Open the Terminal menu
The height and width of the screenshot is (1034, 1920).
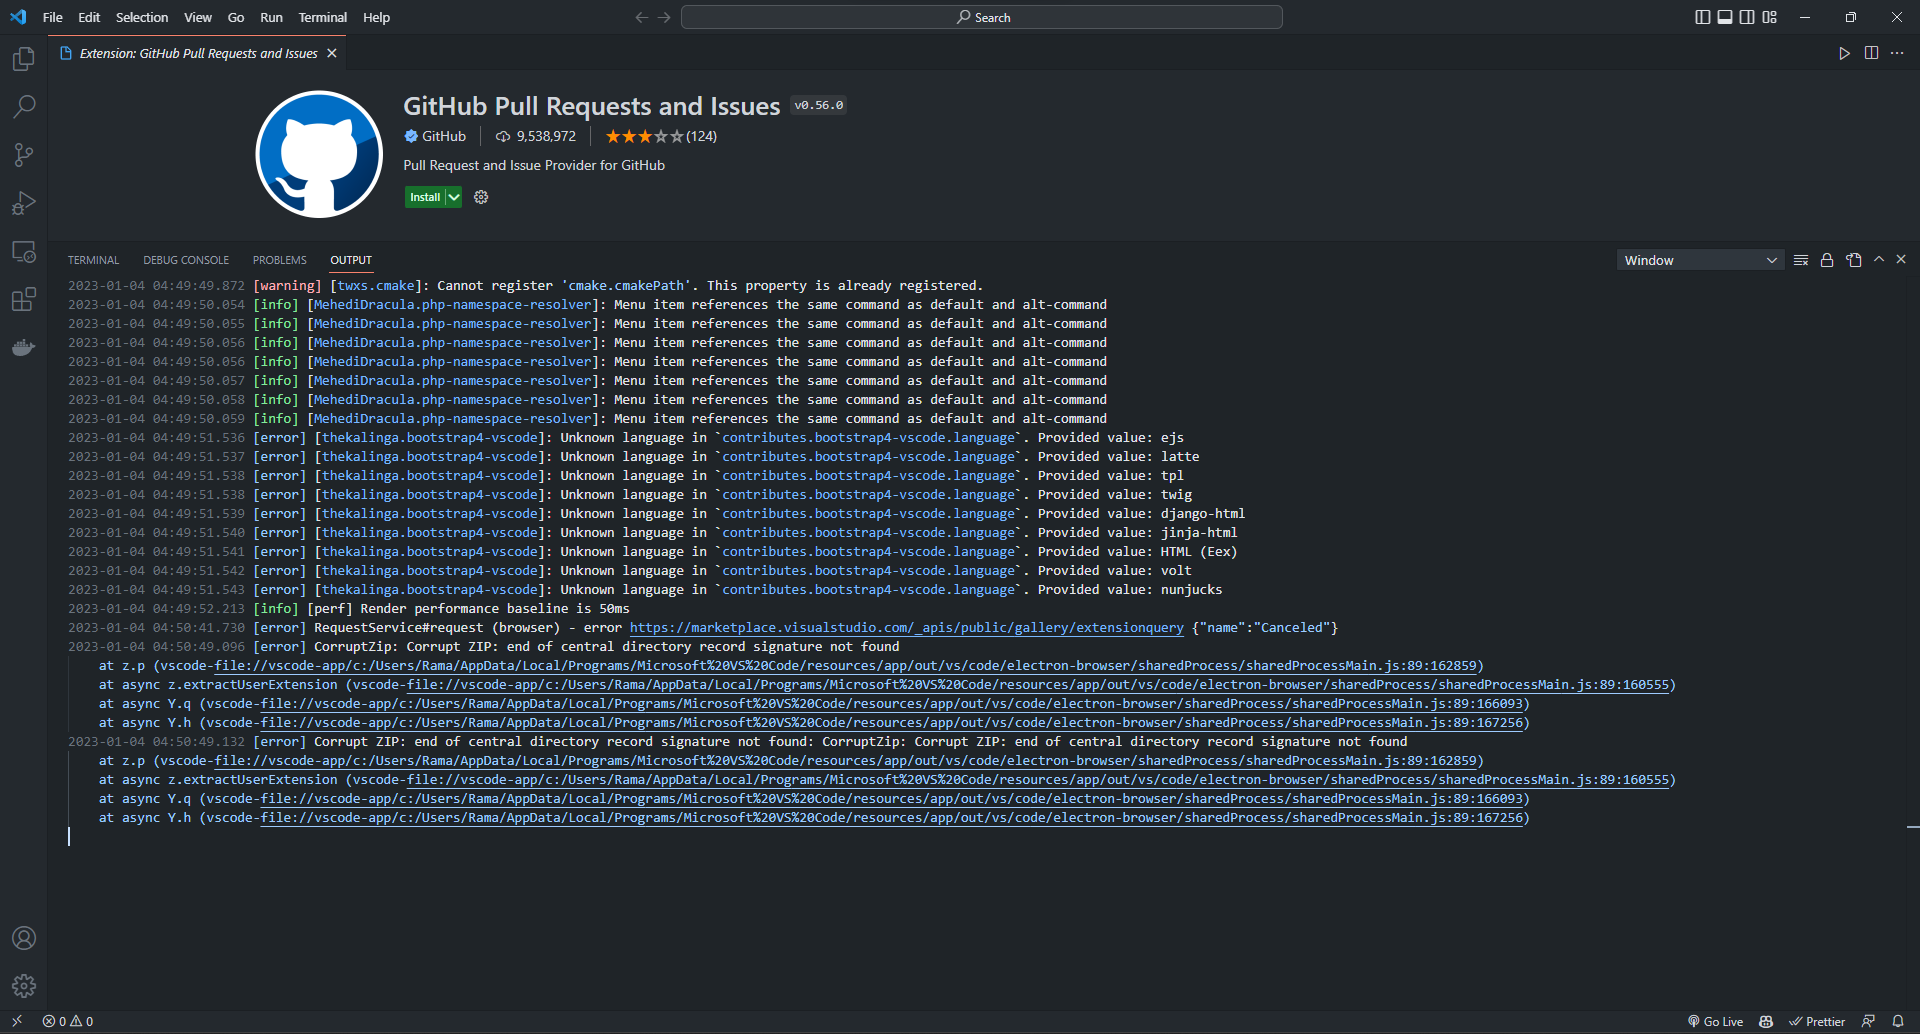point(323,17)
